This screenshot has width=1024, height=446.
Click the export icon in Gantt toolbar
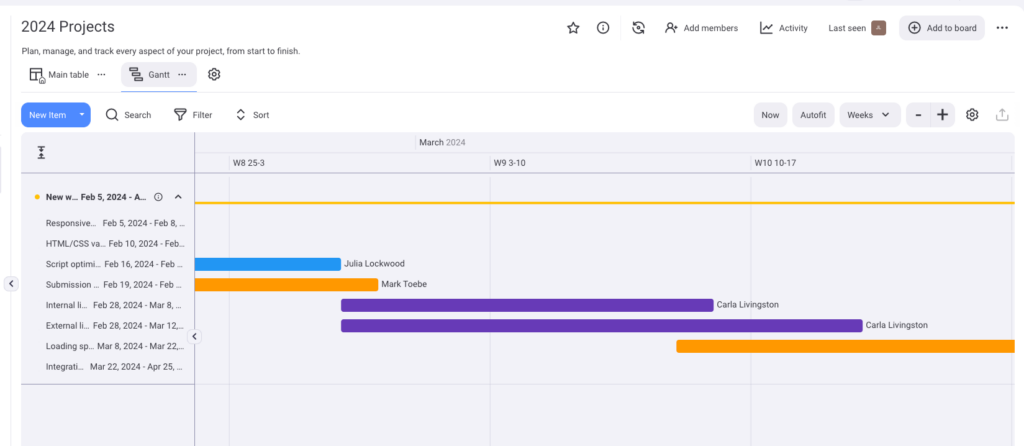1002,115
